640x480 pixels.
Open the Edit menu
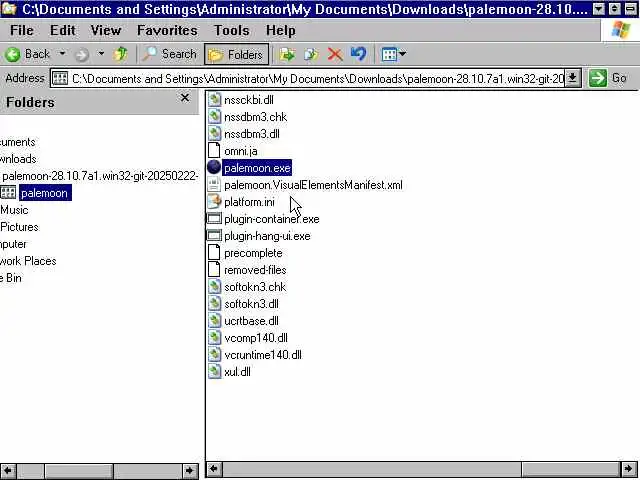(x=62, y=30)
